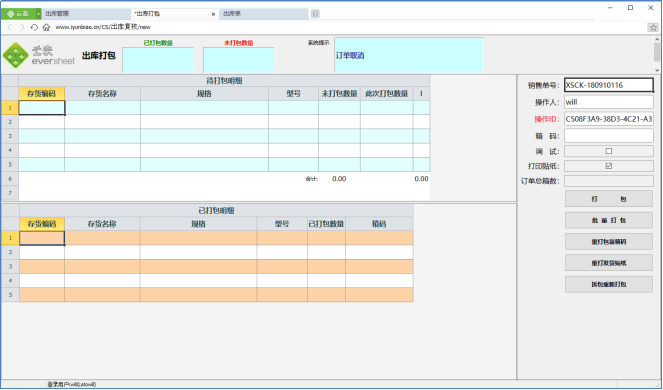Open the 云表 dropdown arrow
This screenshot has width=663, height=390.
pyautogui.click(x=38, y=14)
